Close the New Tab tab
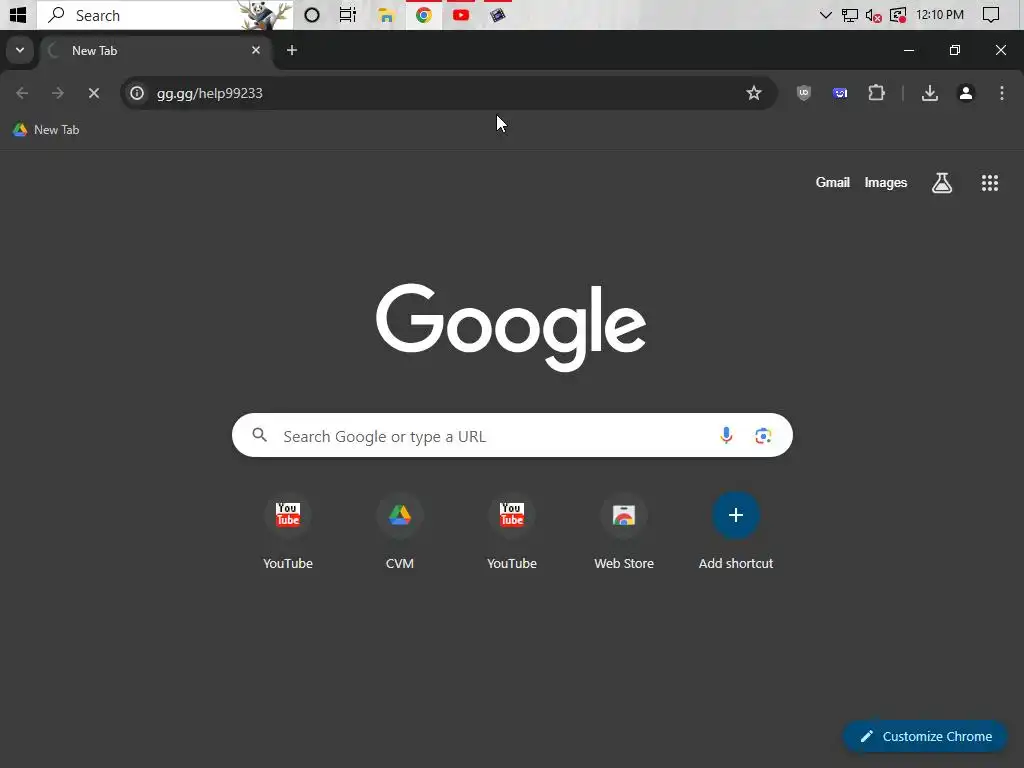Image resolution: width=1024 pixels, height=768 pixels. (x=256, y=50)
